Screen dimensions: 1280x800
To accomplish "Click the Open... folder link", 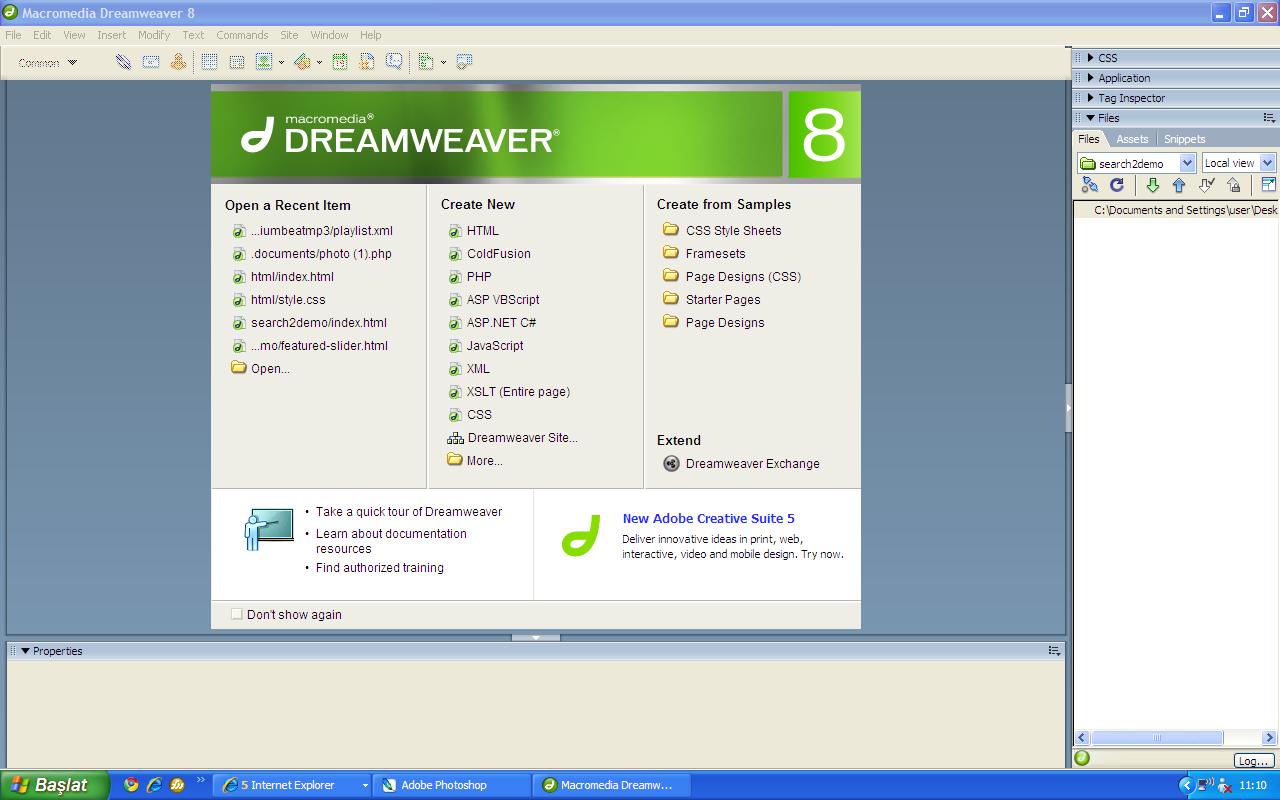I will [x=270, y=369].
